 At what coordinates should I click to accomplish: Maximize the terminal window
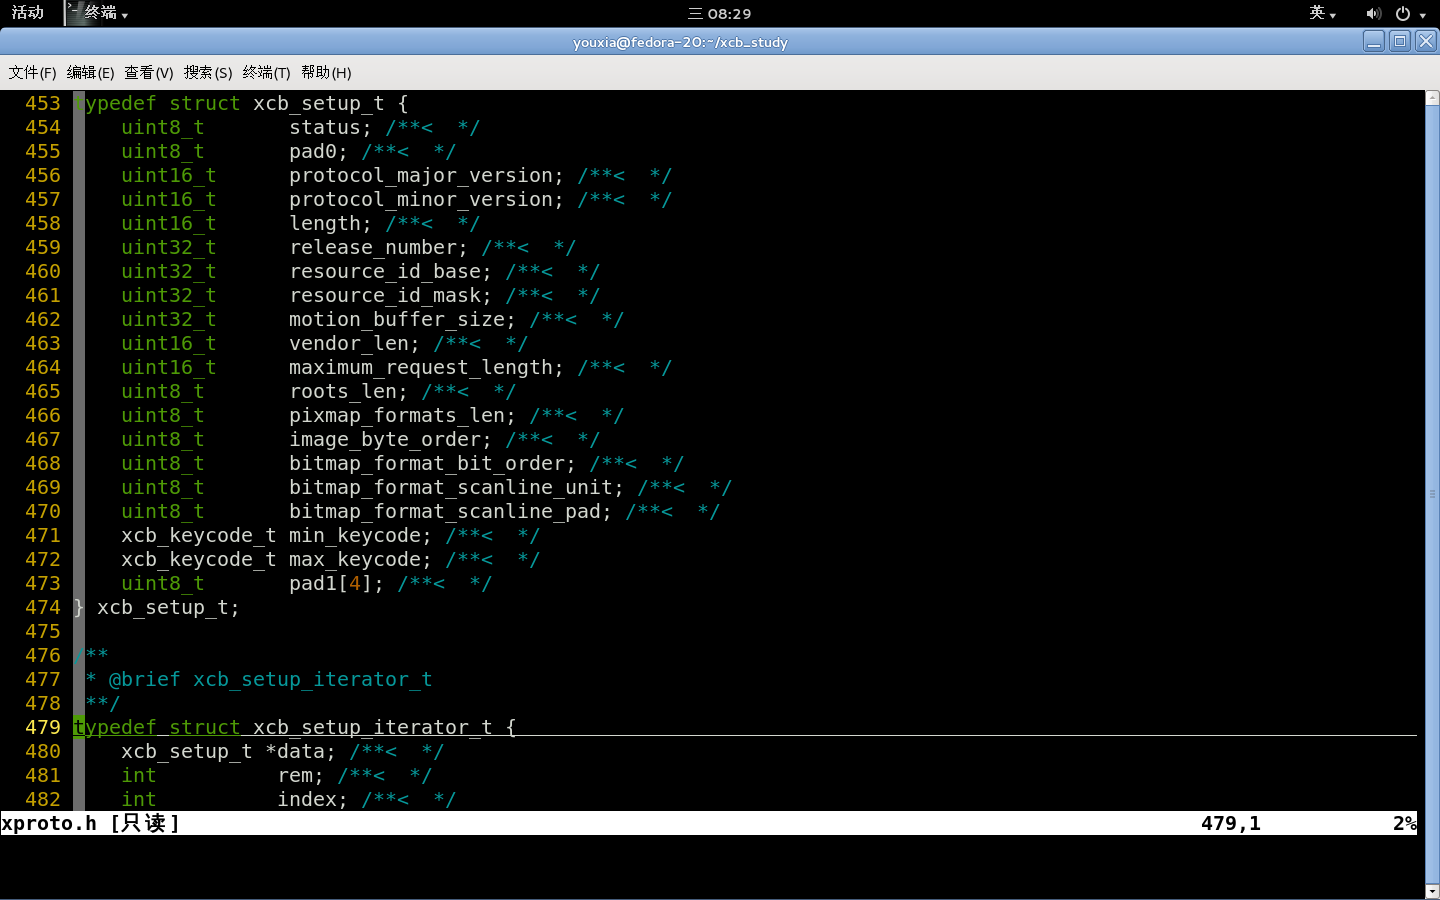pos(1400,41)
